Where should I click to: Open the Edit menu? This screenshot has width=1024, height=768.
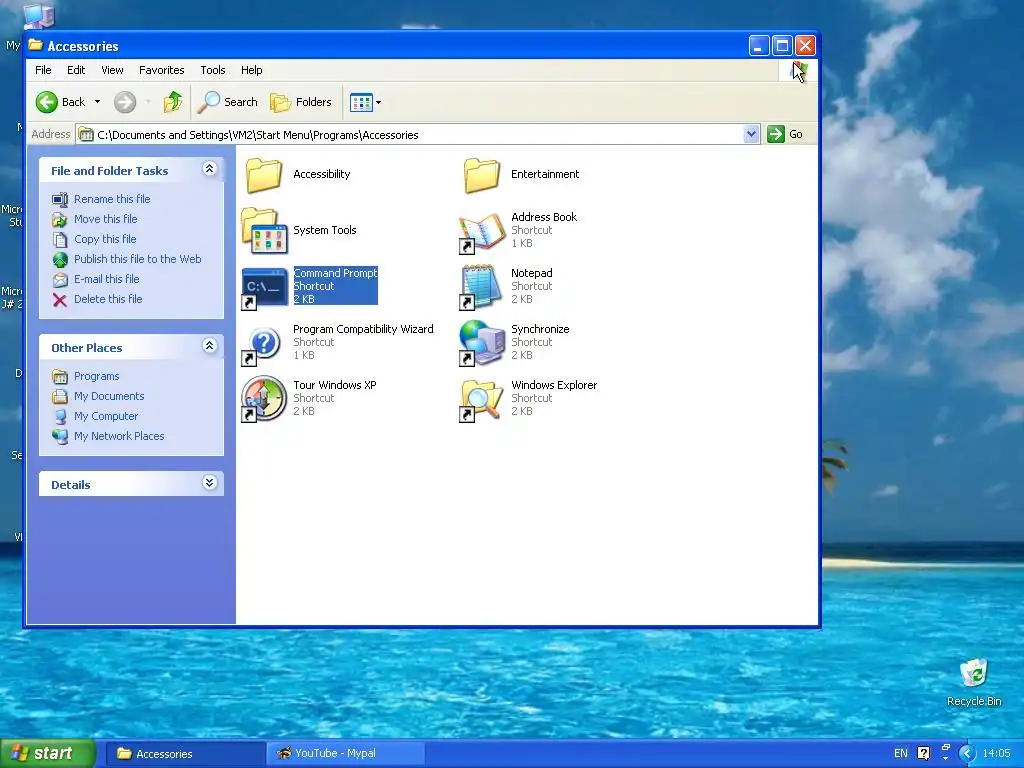pos(76,70)
